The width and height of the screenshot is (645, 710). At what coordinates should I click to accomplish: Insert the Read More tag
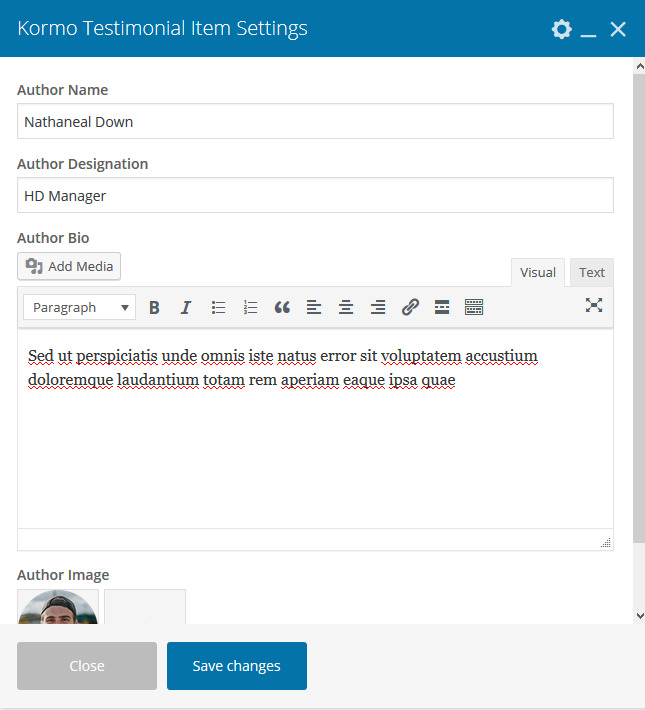pos(442,308)
